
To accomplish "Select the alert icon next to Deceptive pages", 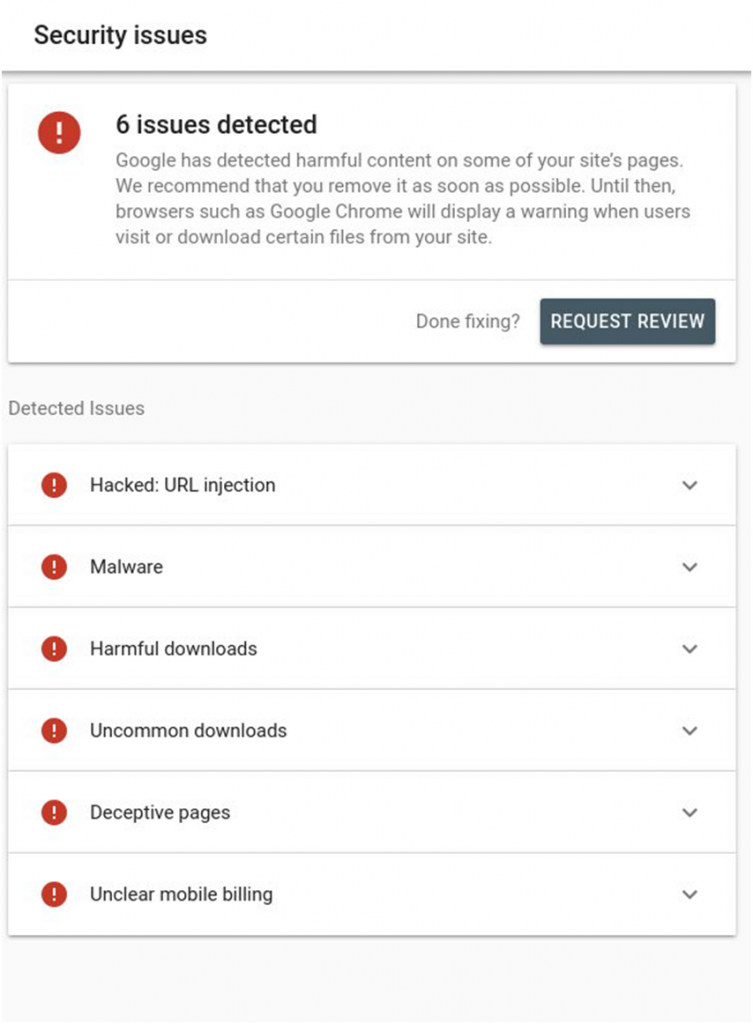I will tap(52, 812).
